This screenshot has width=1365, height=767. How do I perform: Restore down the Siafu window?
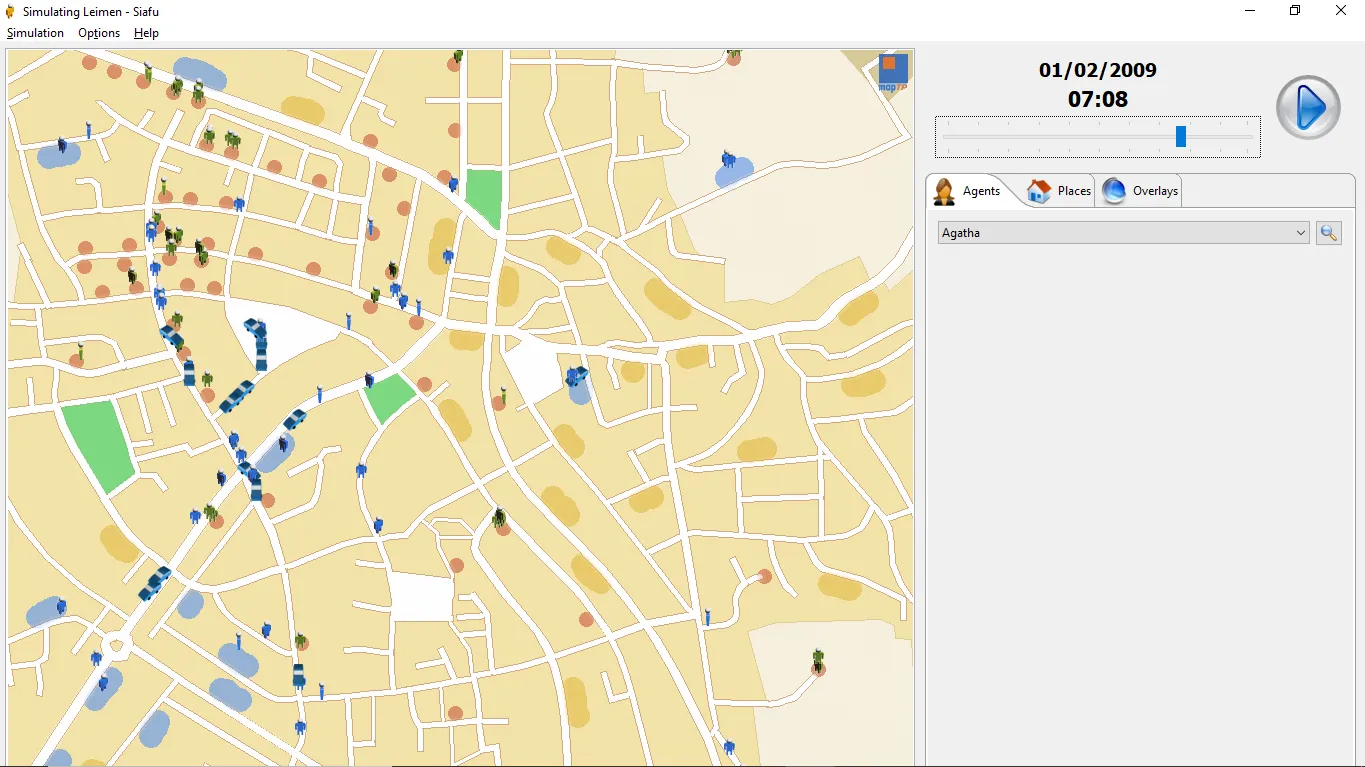click(1295, 11)
